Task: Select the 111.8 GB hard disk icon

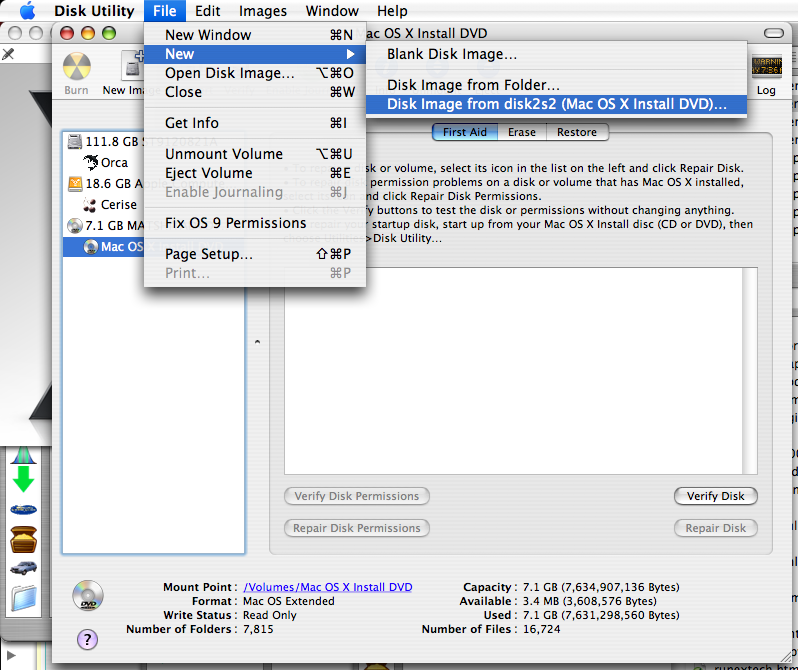Action: (75, 141)
